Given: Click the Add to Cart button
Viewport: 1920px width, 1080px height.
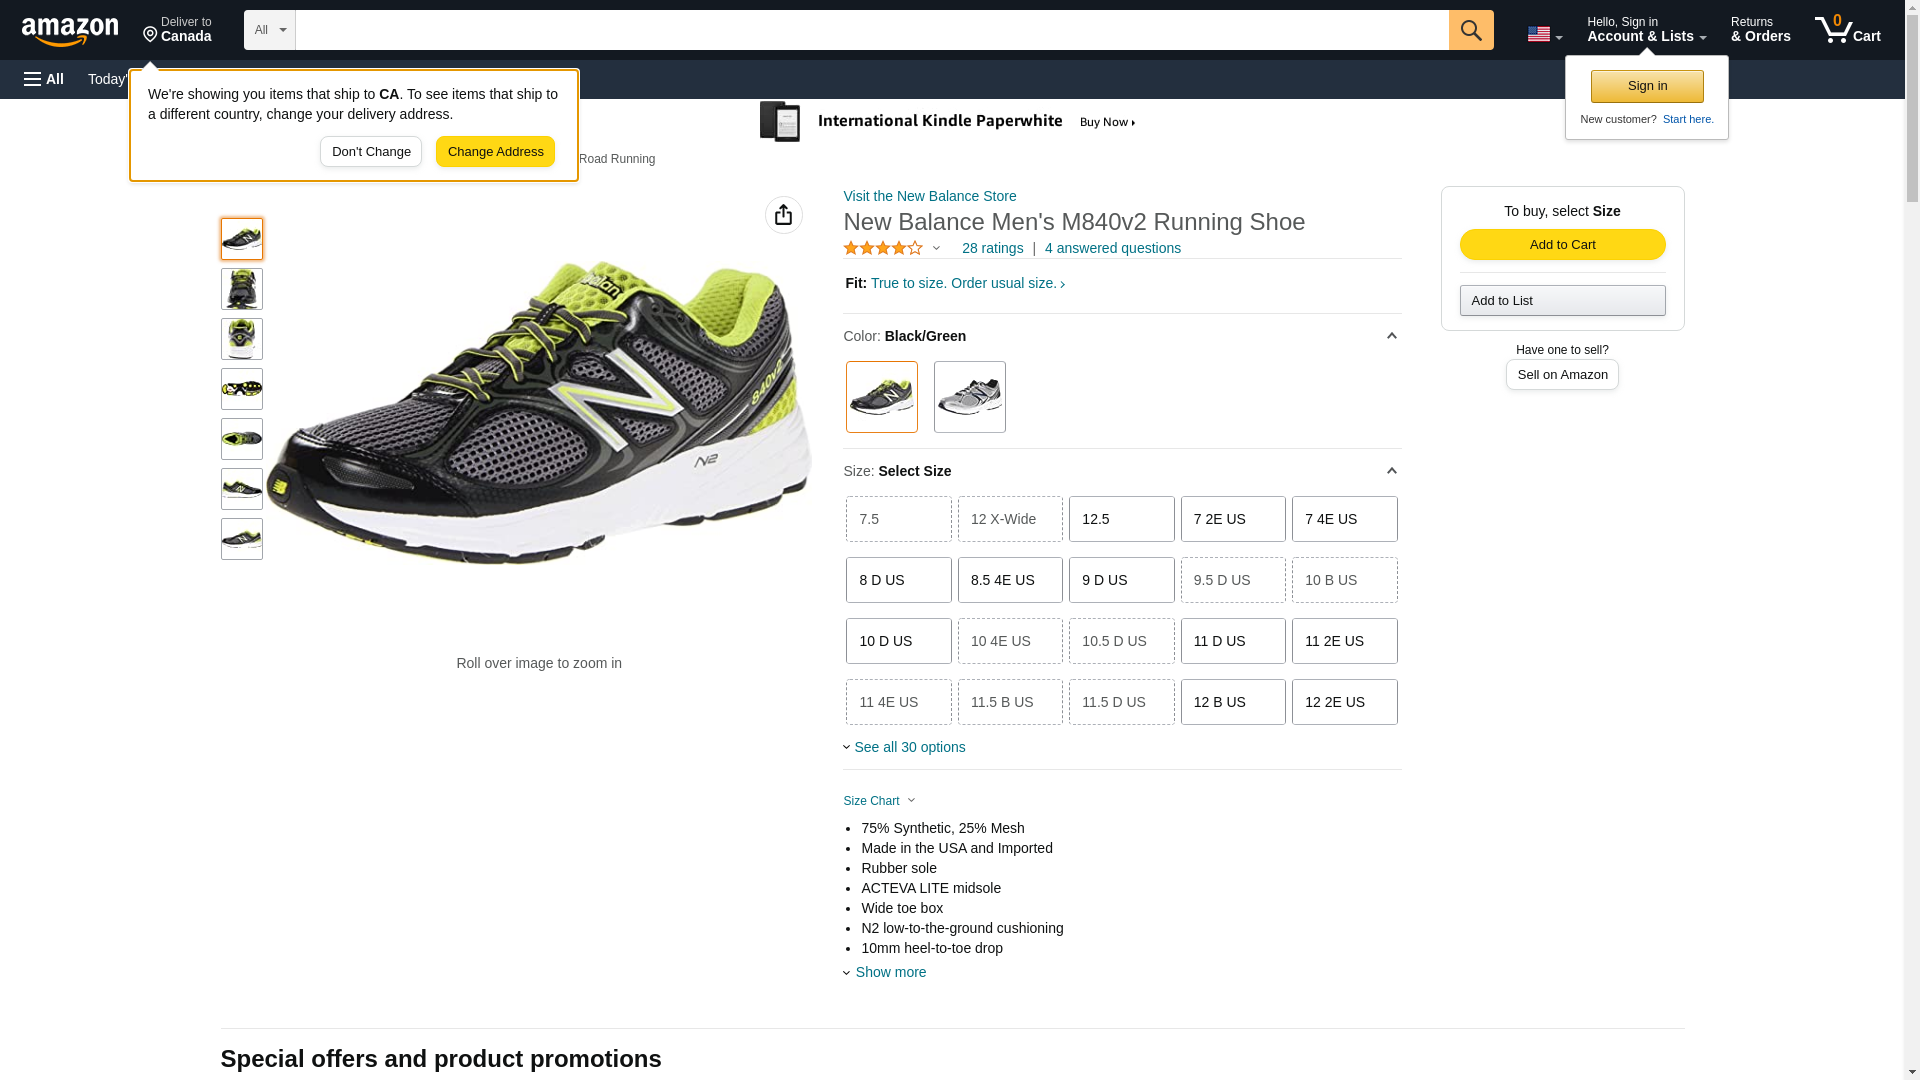Looking at the screenshot, I should [x=1562, y=245].
